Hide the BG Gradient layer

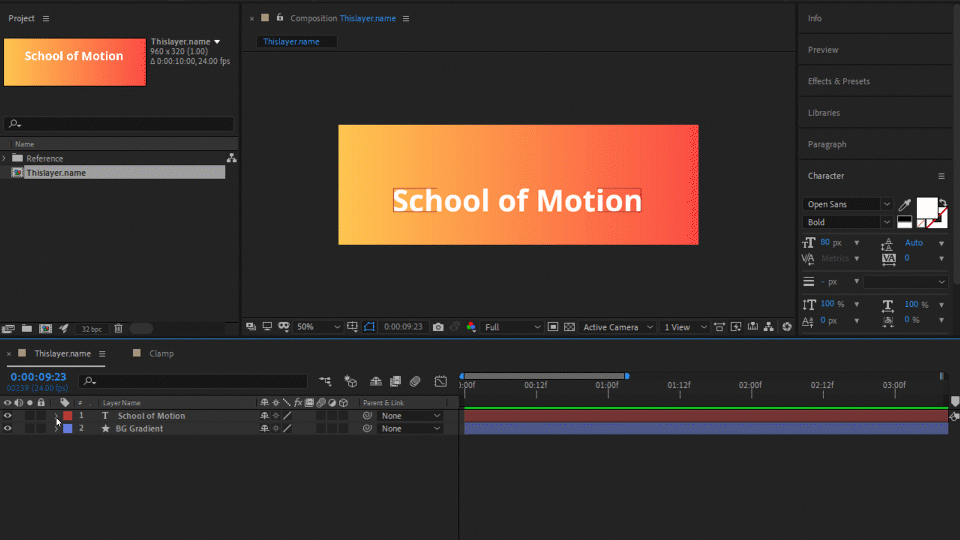tap(7, 429)
